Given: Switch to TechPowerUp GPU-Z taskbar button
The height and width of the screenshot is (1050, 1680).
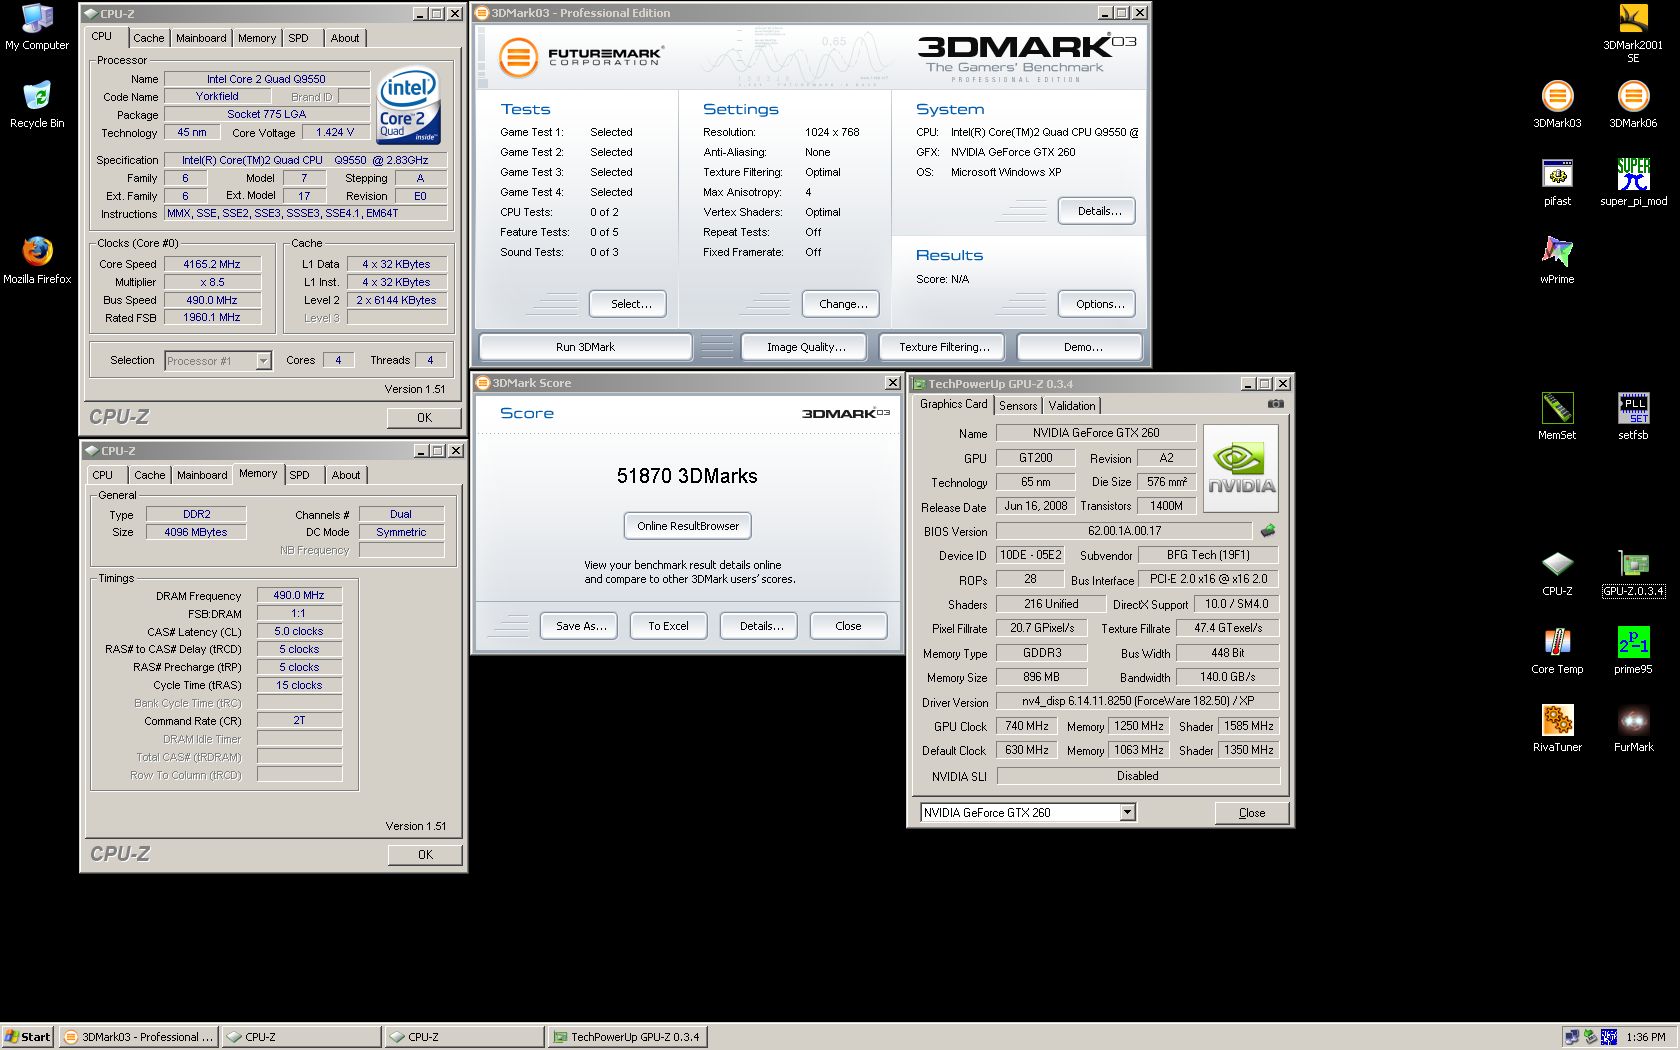Looking at the screenshot, I should coord(627,1037).
